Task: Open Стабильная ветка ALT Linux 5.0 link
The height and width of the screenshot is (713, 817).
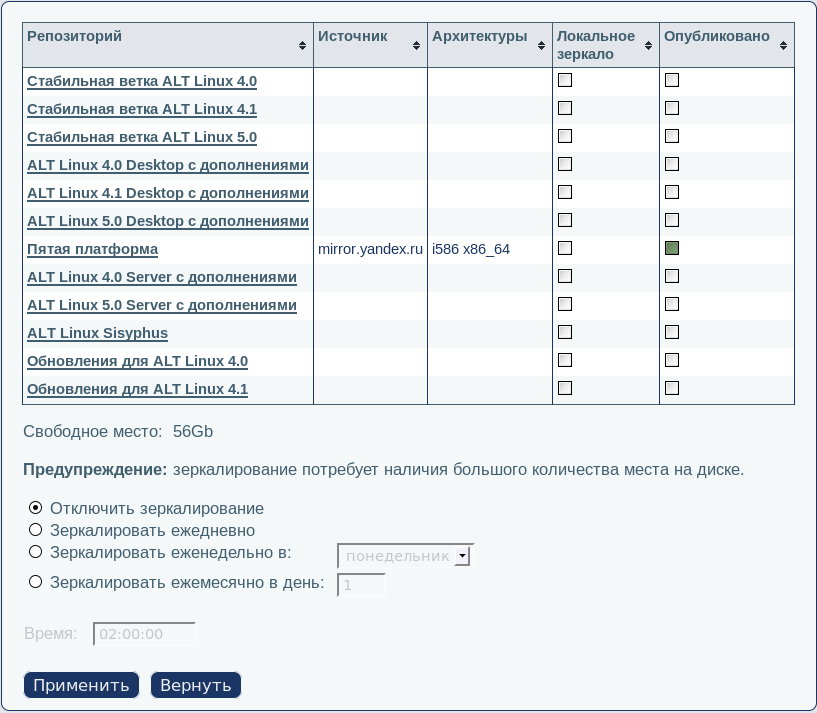Action: coord(142,137)
